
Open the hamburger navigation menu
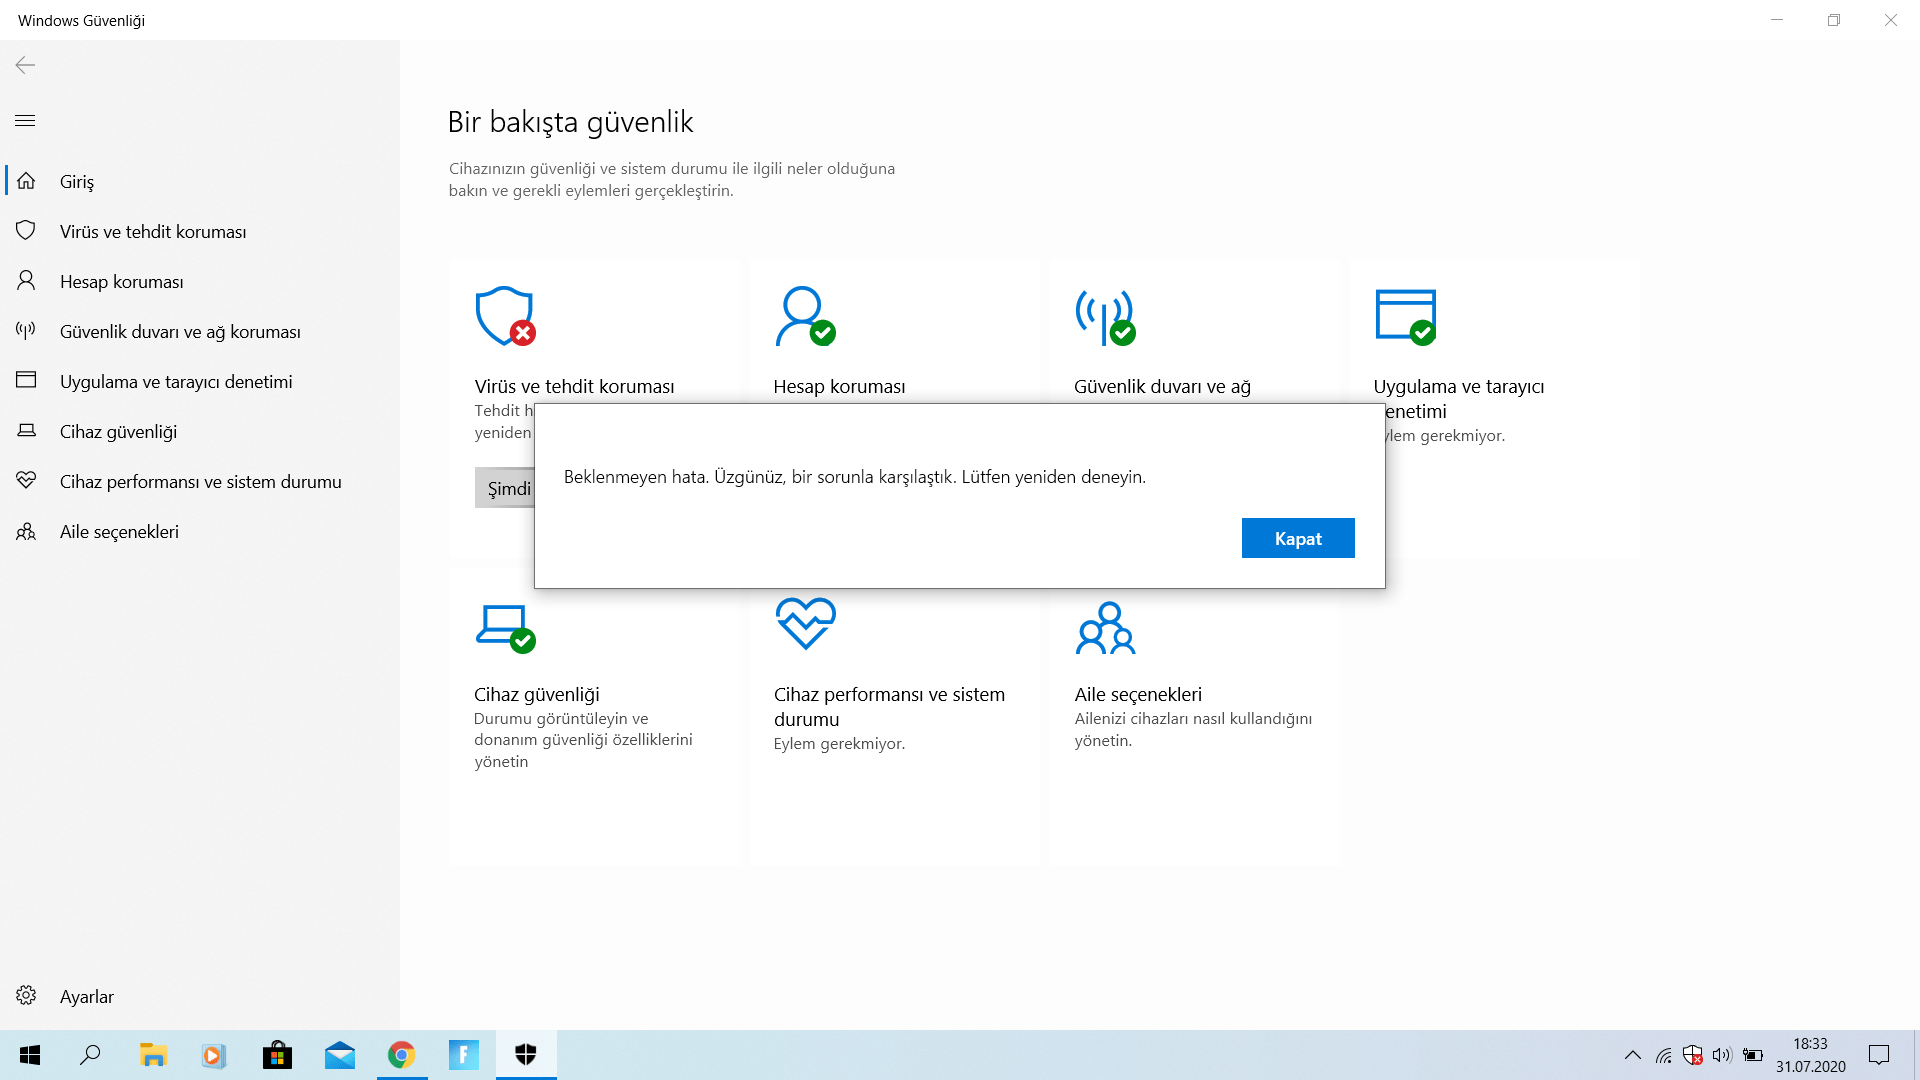coord(25,121)
